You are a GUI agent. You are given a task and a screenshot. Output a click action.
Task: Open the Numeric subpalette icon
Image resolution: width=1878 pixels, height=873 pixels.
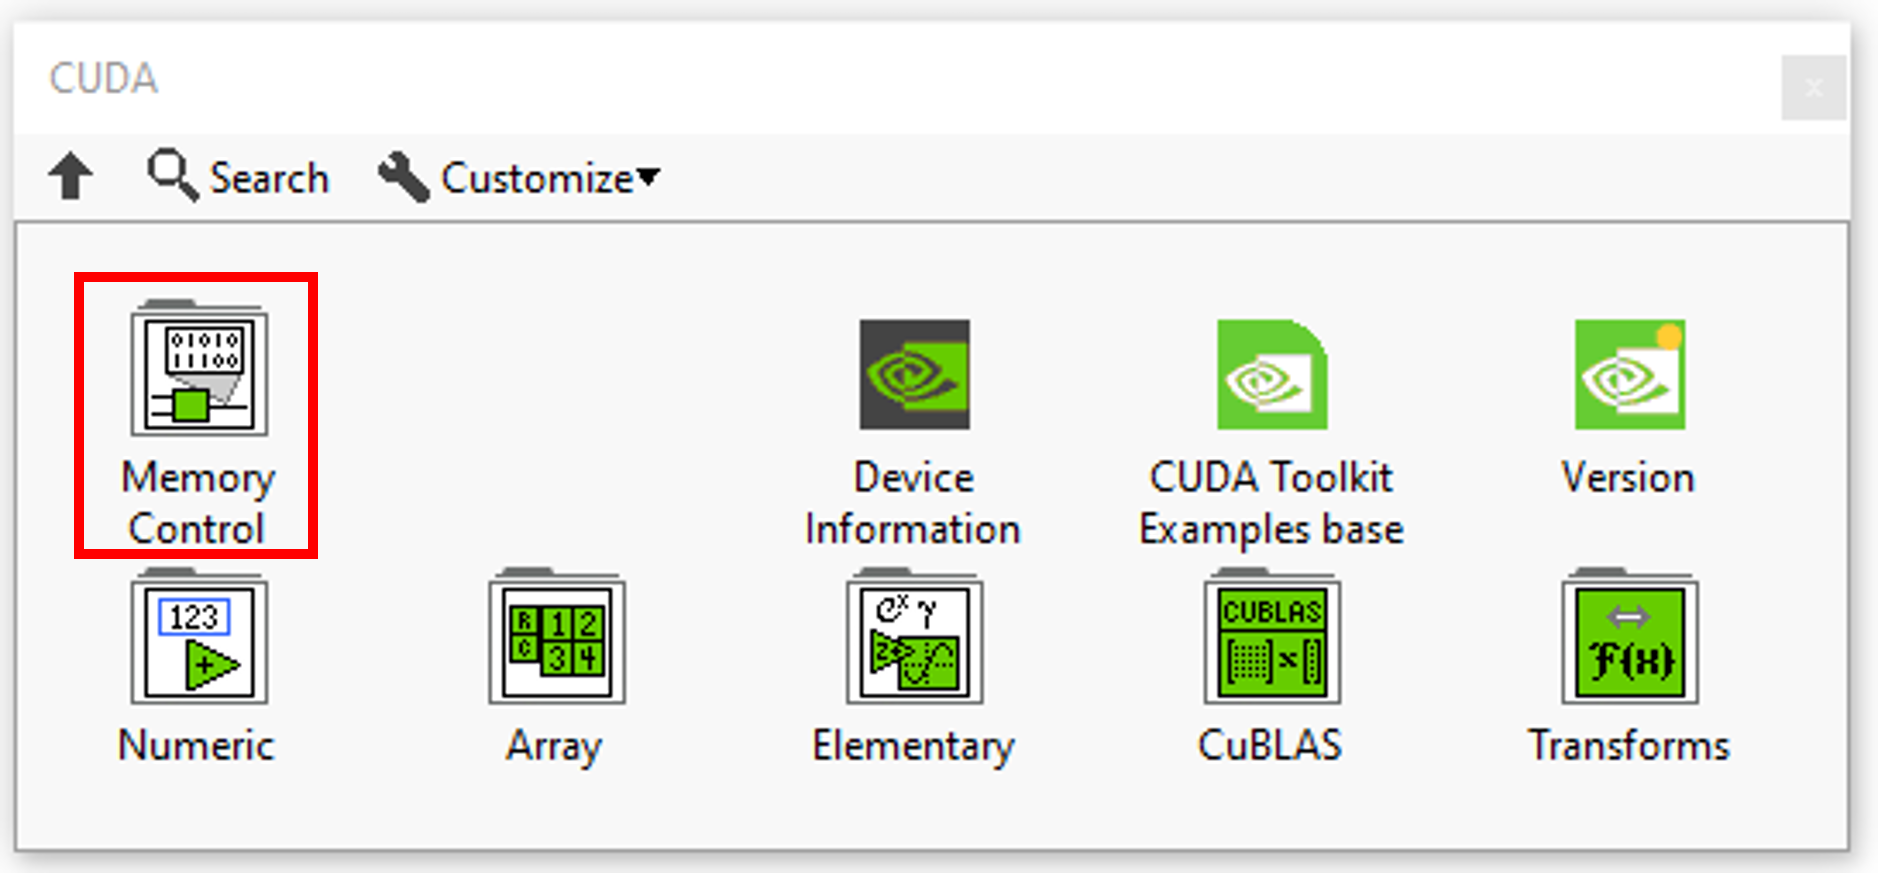[199, 641]
